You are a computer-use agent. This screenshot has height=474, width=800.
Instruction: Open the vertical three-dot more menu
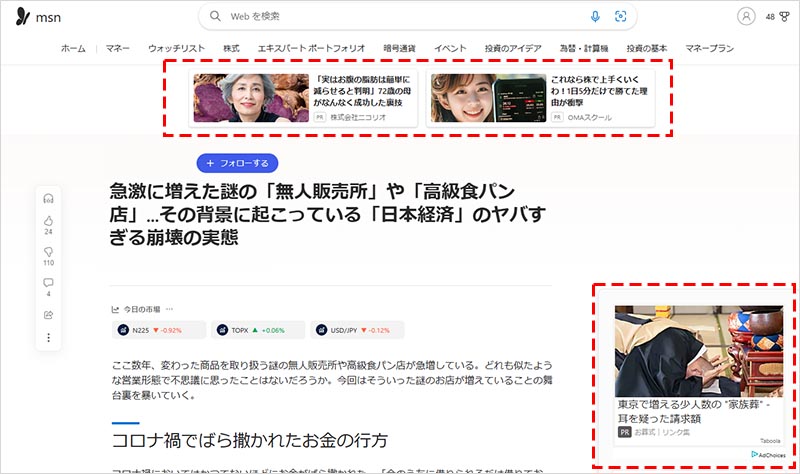pos(48,338)
